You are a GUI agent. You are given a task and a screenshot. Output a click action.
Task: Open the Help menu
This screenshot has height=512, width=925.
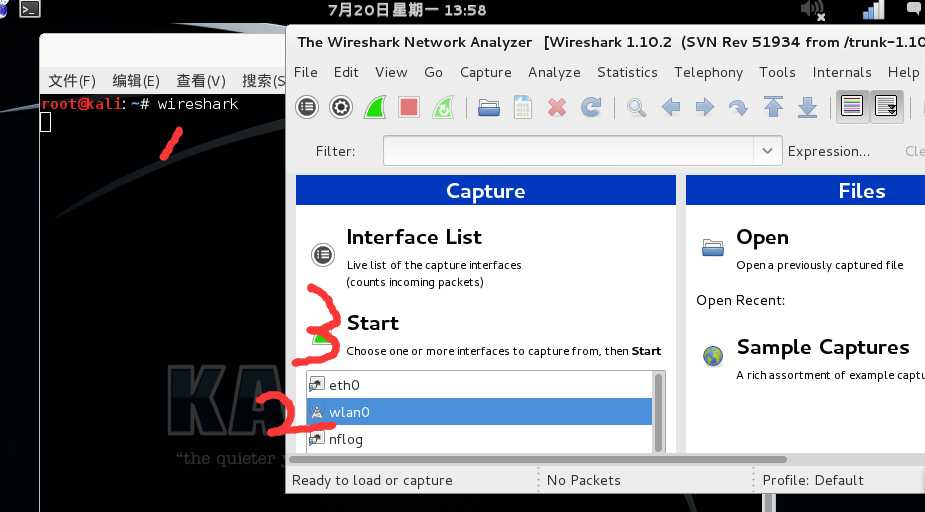(x=903, y=73)
